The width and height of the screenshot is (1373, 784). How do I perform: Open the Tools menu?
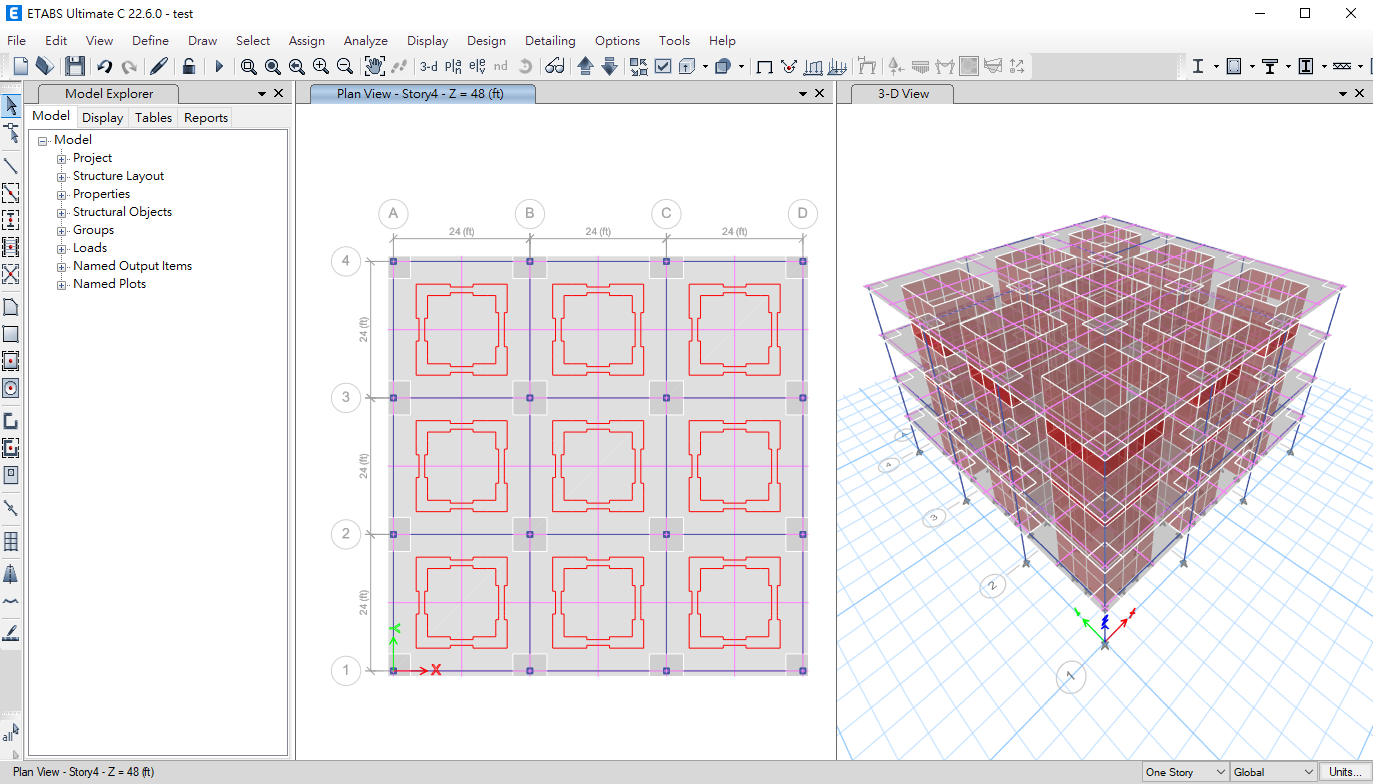(674, 41)
